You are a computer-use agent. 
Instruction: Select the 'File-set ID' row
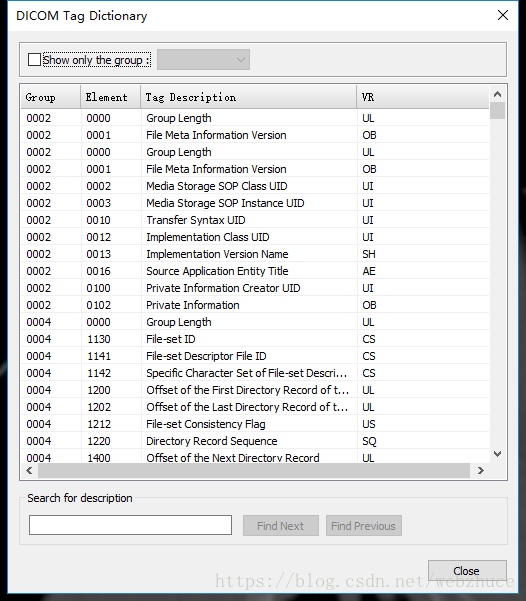pos(255,339)
